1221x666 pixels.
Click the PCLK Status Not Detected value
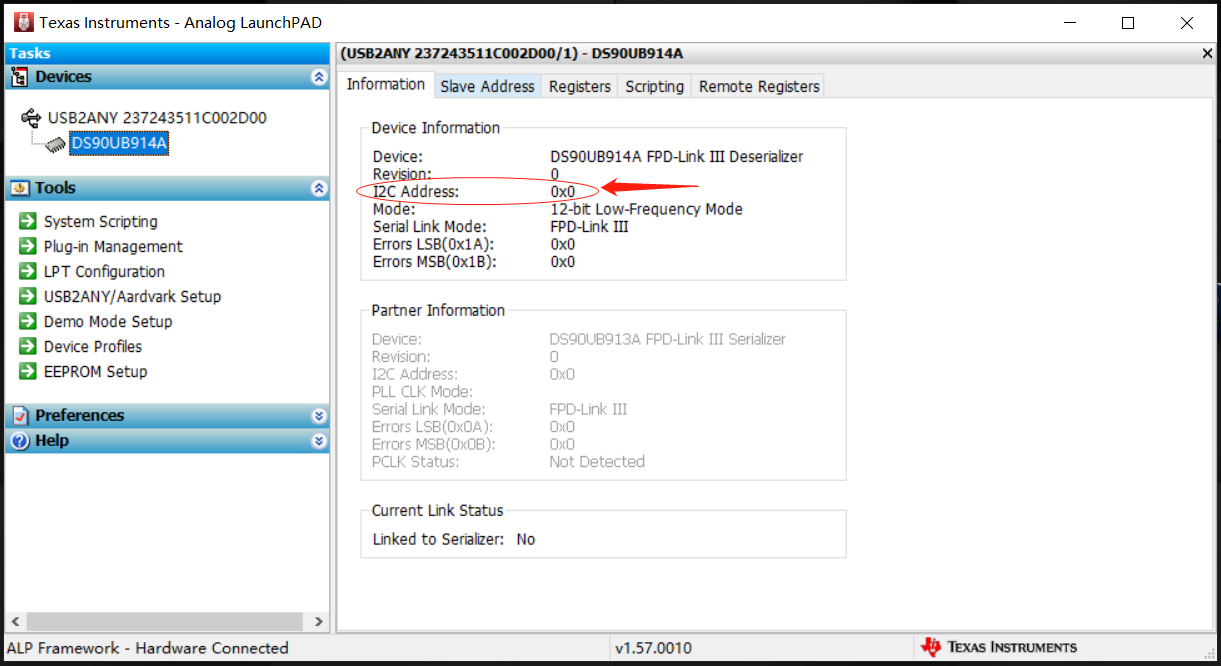pos(597,462)
